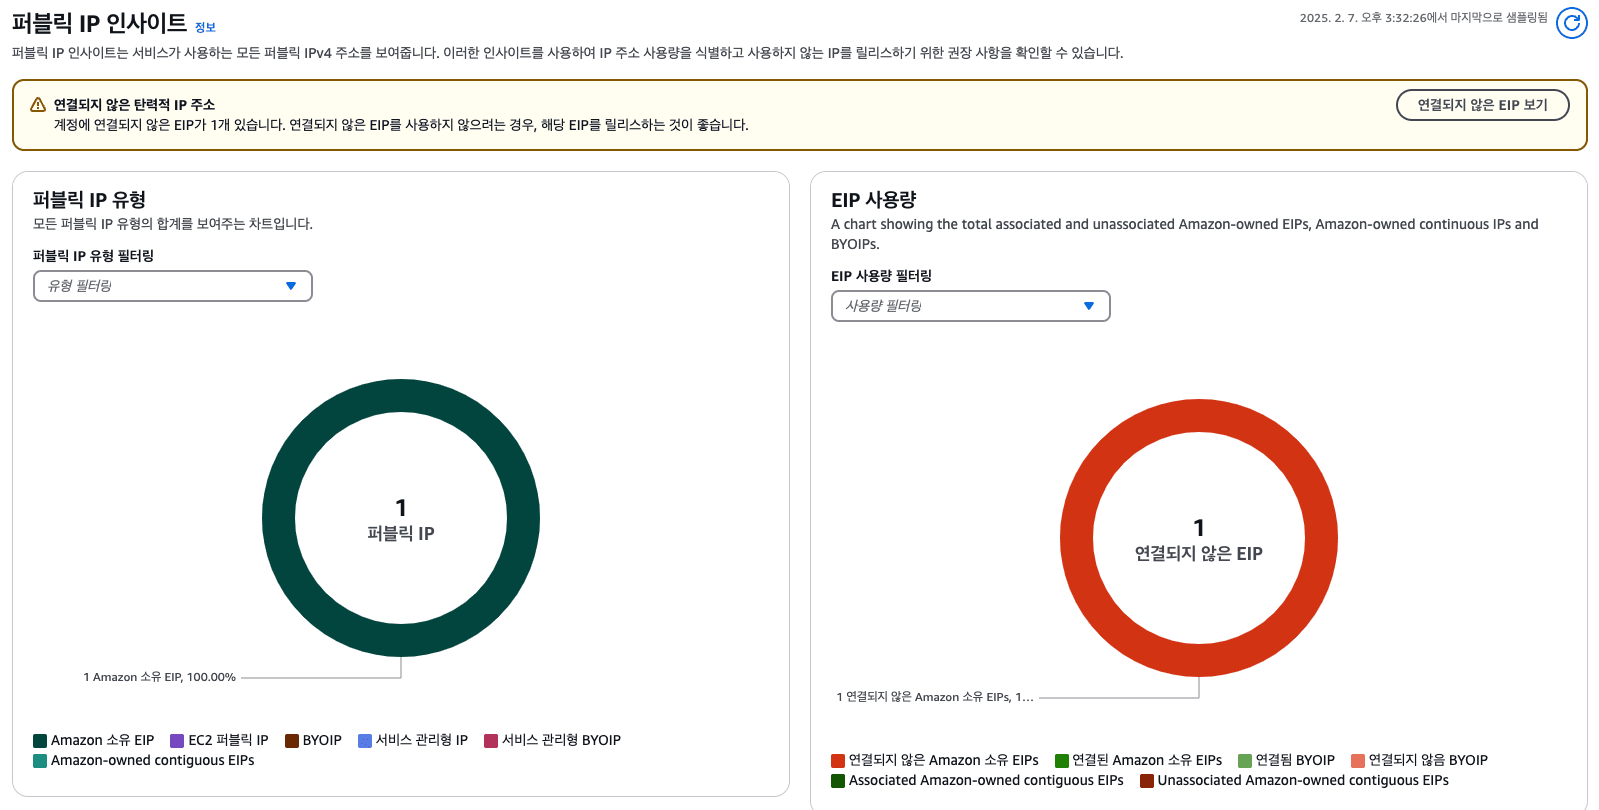Image resolution: width=1599 pixels, height=810 pixels.
Task: Select the Amazon-owned contiguous EIPs legend swatch
Action: tap(40, 761)
